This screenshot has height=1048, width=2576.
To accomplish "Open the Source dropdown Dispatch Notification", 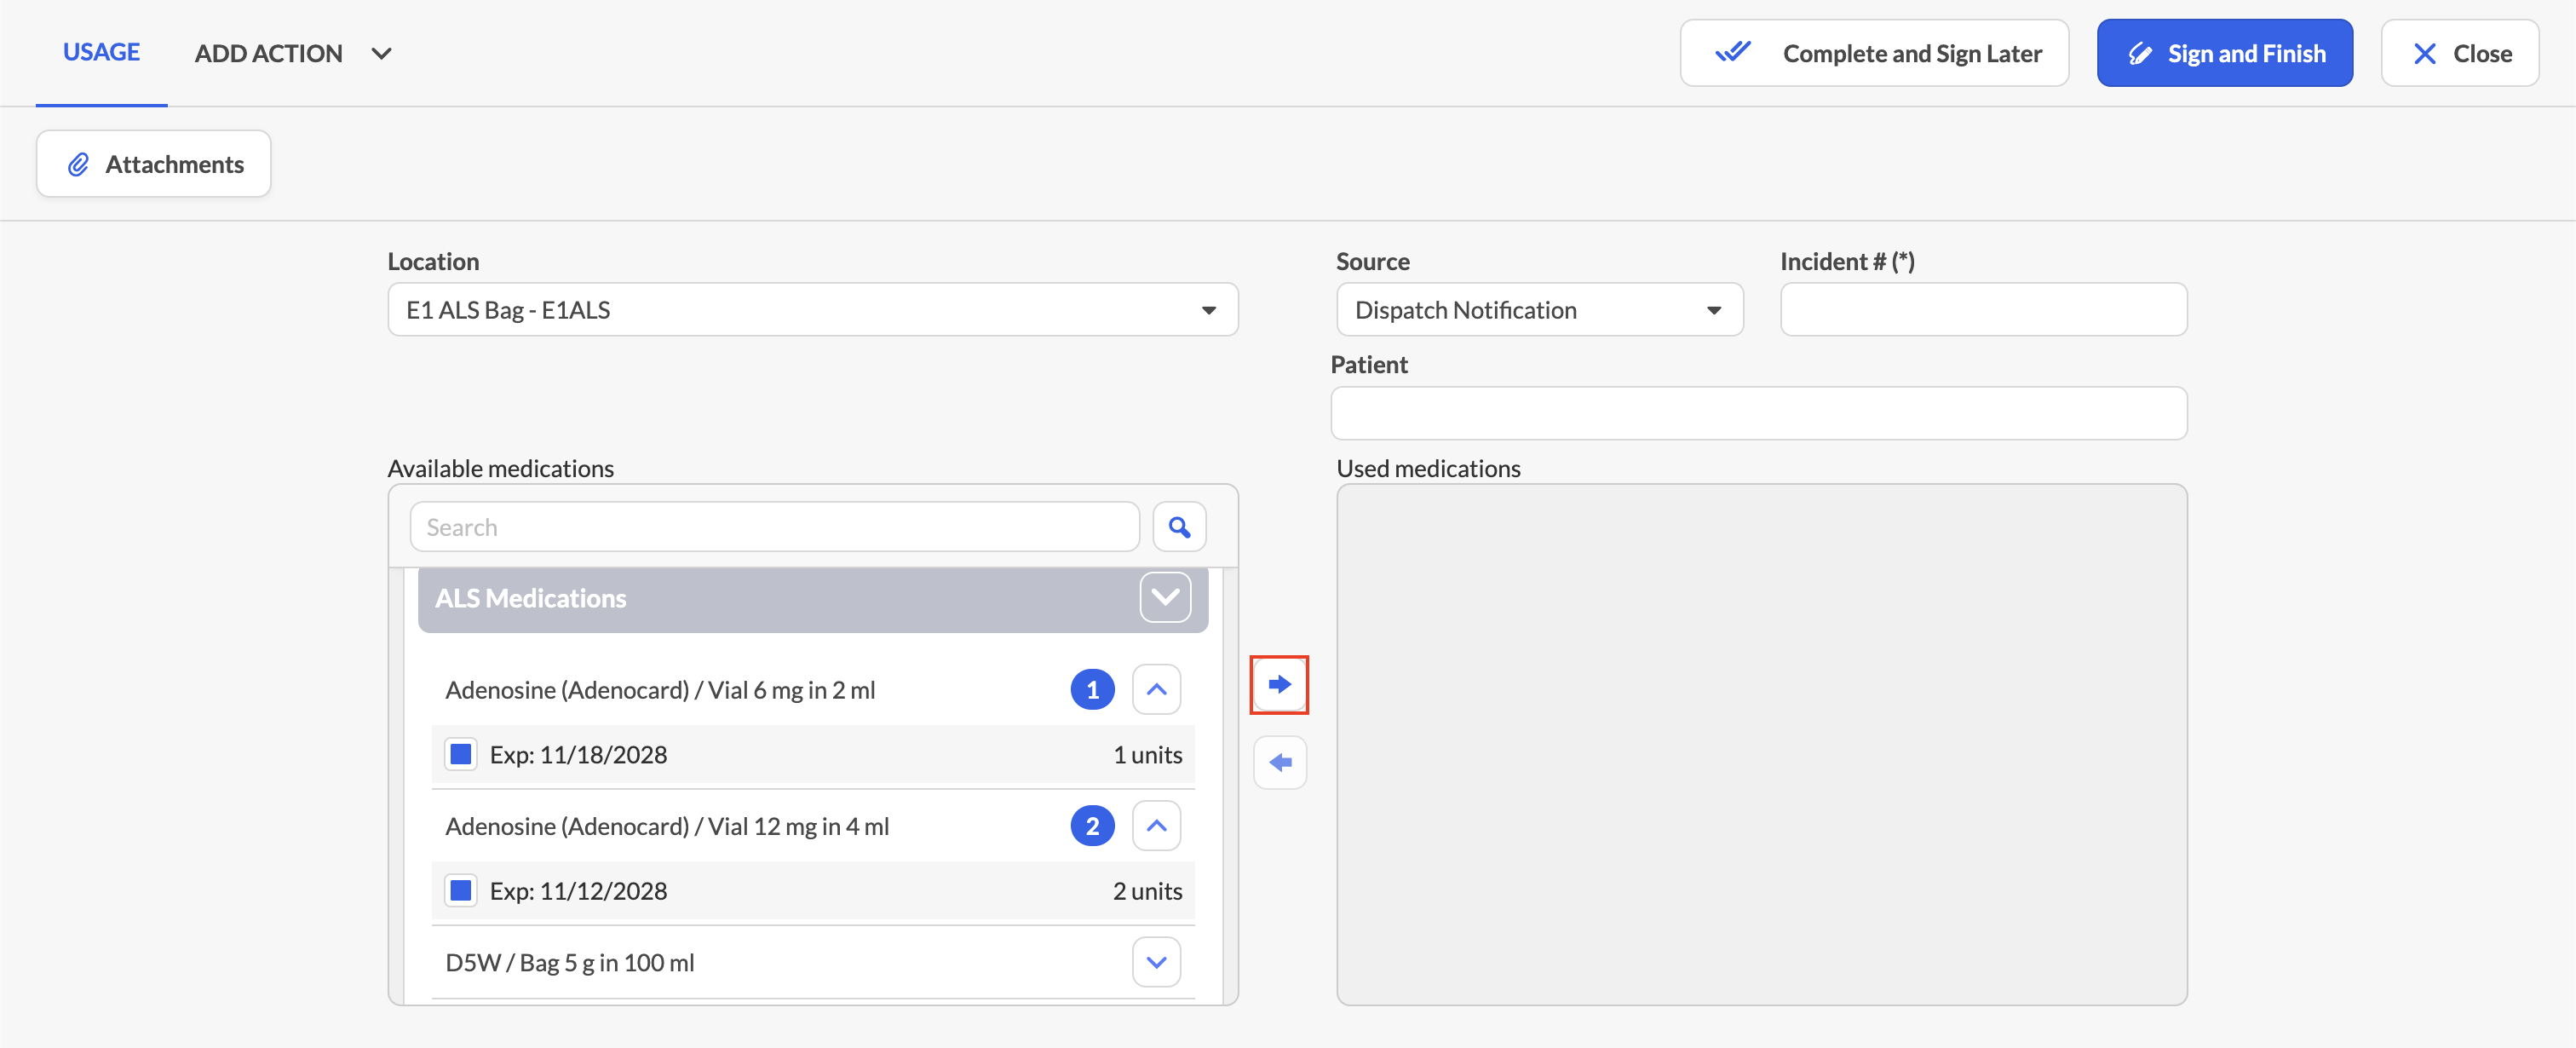I will tap(1539, 310).
